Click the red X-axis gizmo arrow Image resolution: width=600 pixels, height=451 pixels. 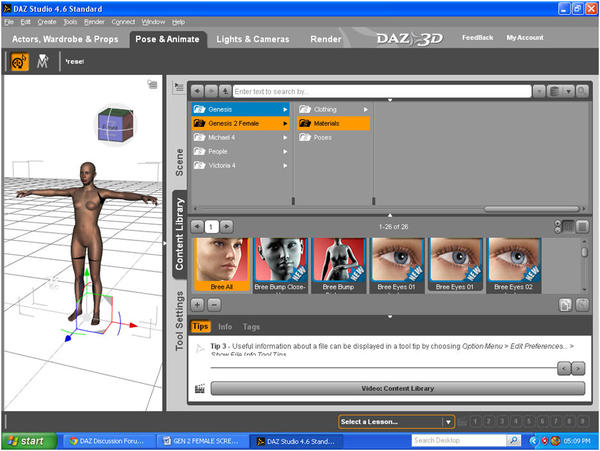coord(133,326)
